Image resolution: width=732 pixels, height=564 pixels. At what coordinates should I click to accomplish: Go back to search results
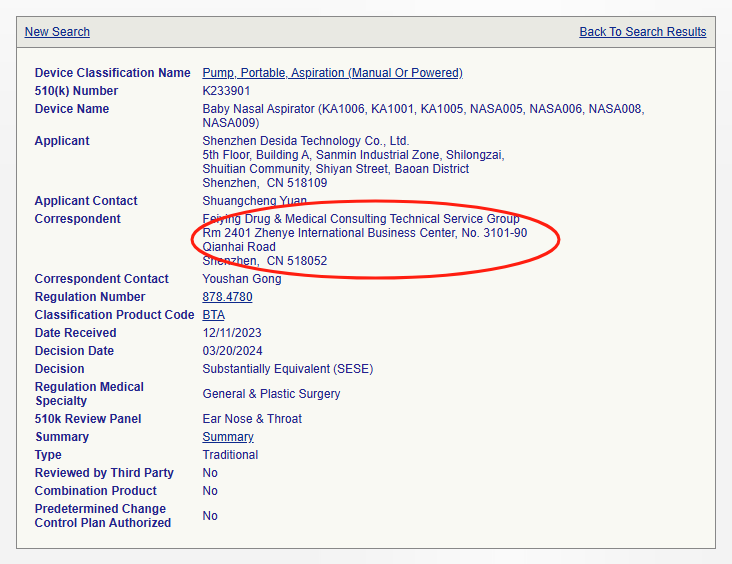(x=642, y=32)
